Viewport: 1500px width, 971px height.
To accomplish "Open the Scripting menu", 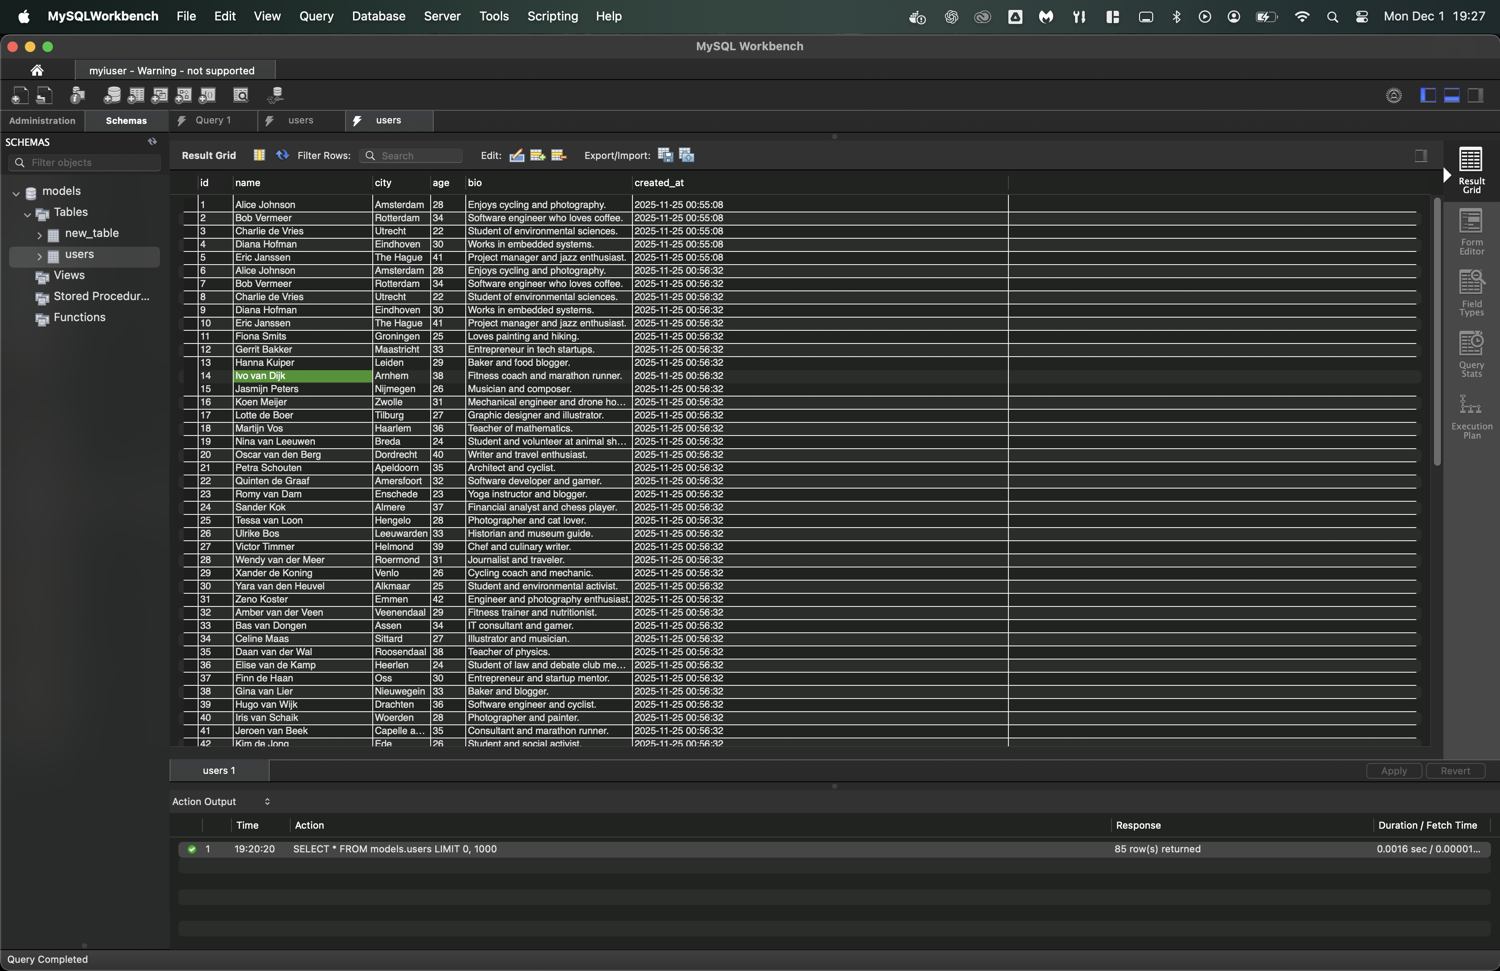I will coord(552,16).
